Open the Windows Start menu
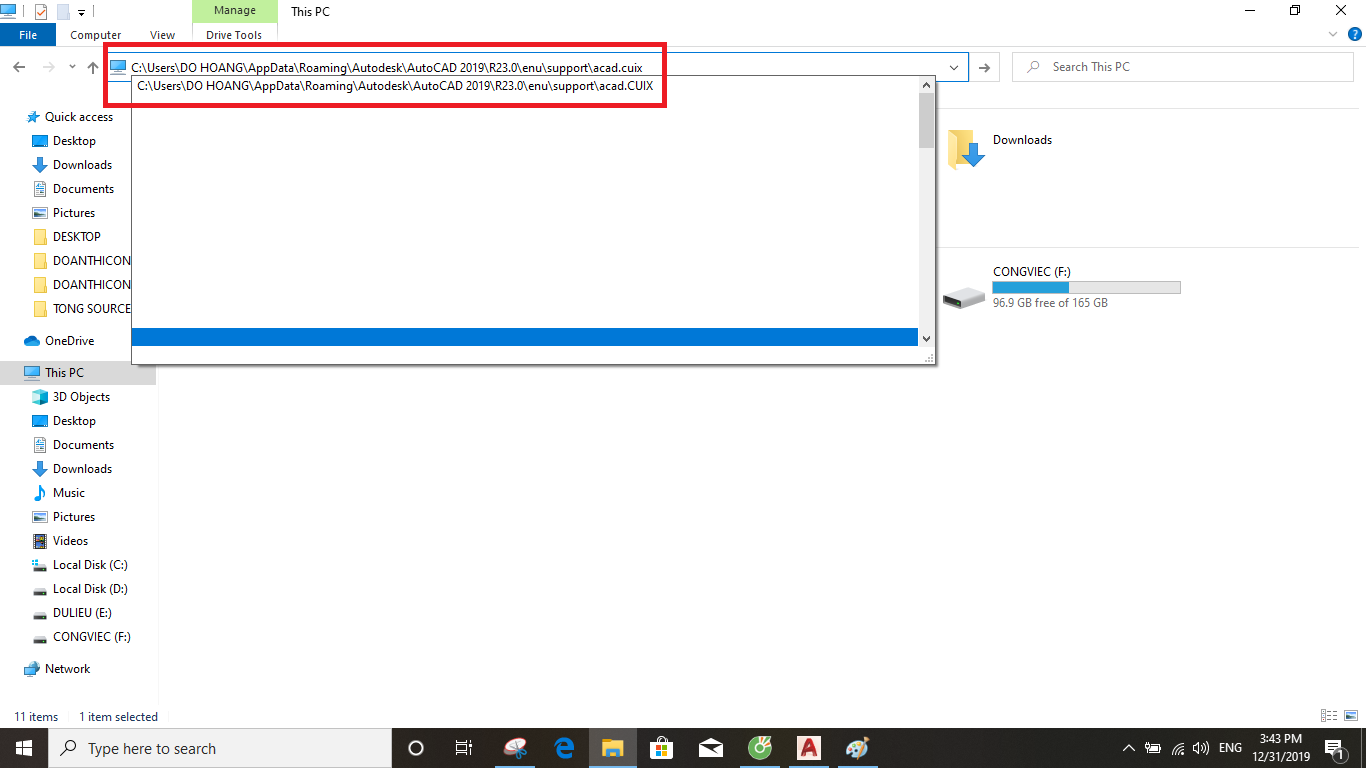 (x=24, y=748)
